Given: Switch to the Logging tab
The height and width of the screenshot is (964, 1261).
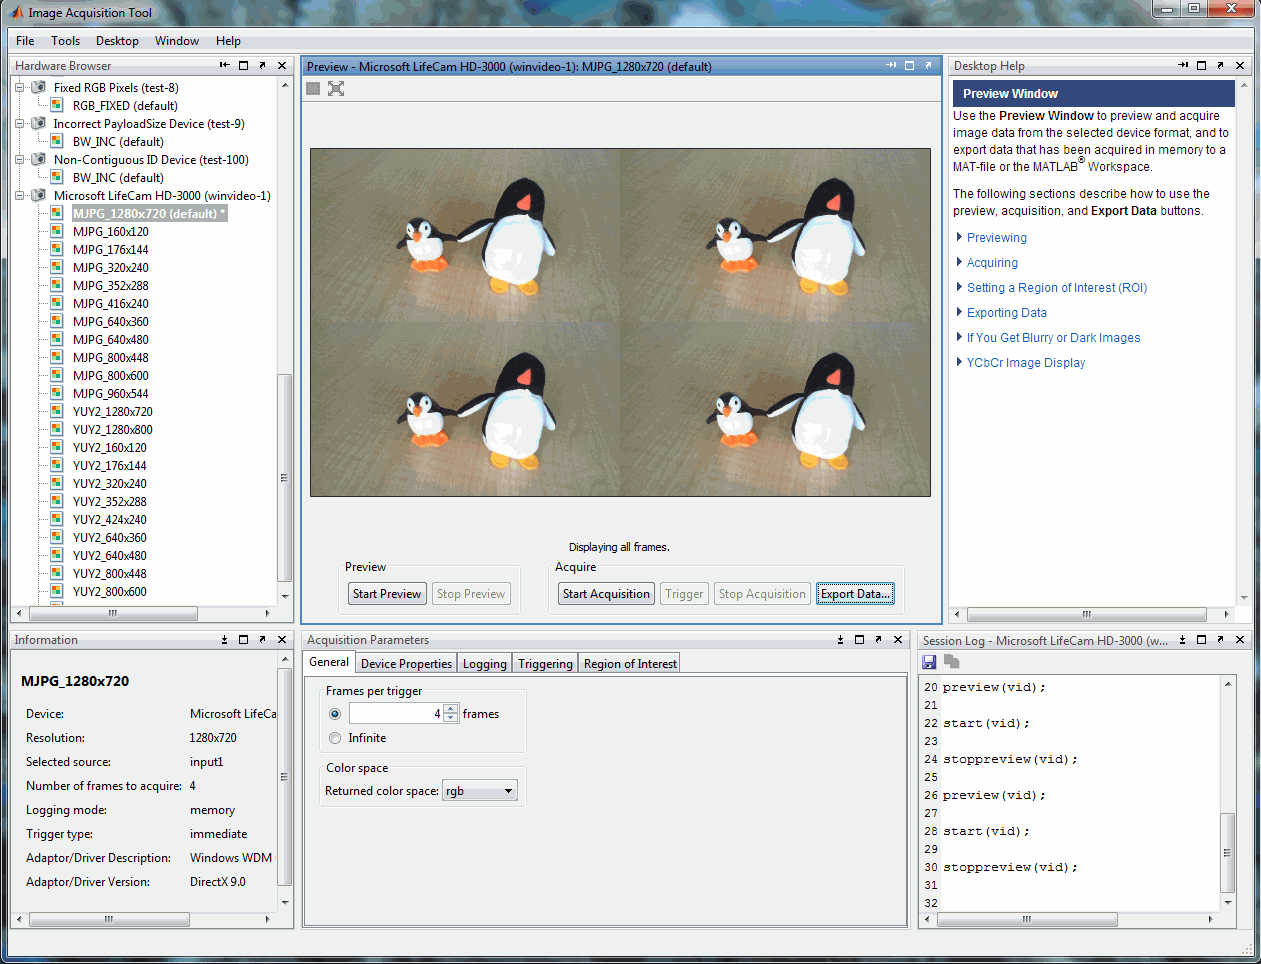Looking at the screenshot, I should (x=485, y=663).
